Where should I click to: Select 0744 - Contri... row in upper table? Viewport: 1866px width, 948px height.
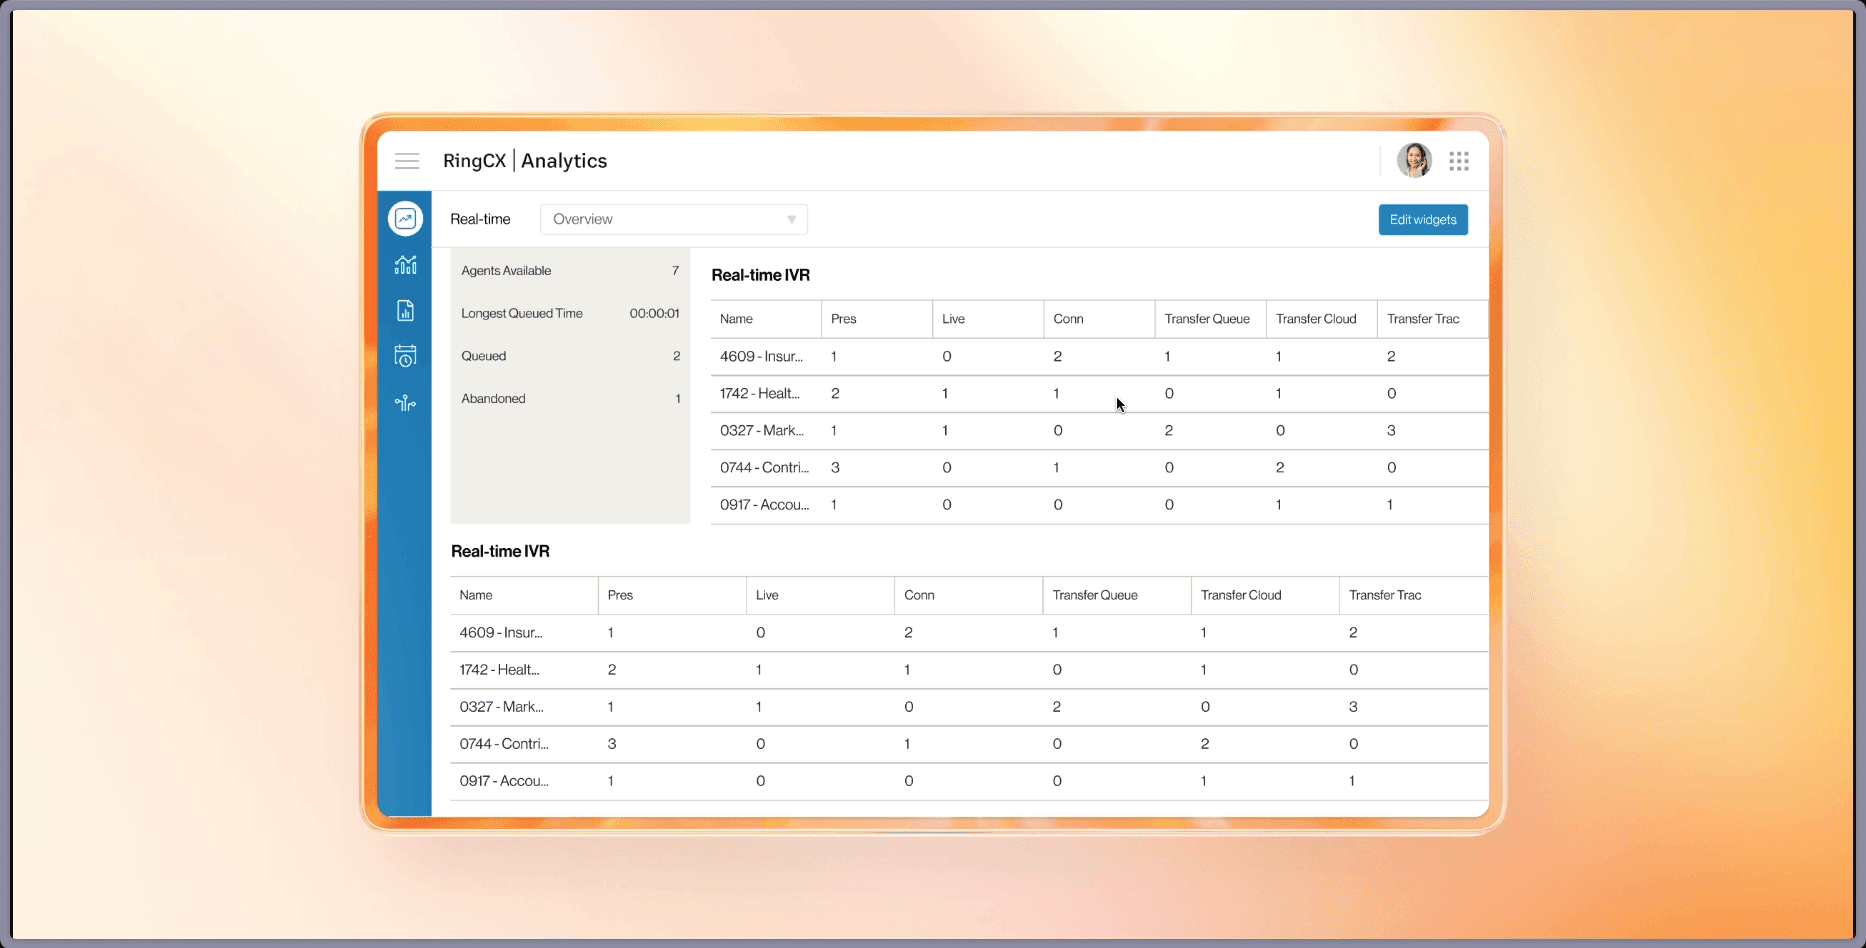(1099, 468)
